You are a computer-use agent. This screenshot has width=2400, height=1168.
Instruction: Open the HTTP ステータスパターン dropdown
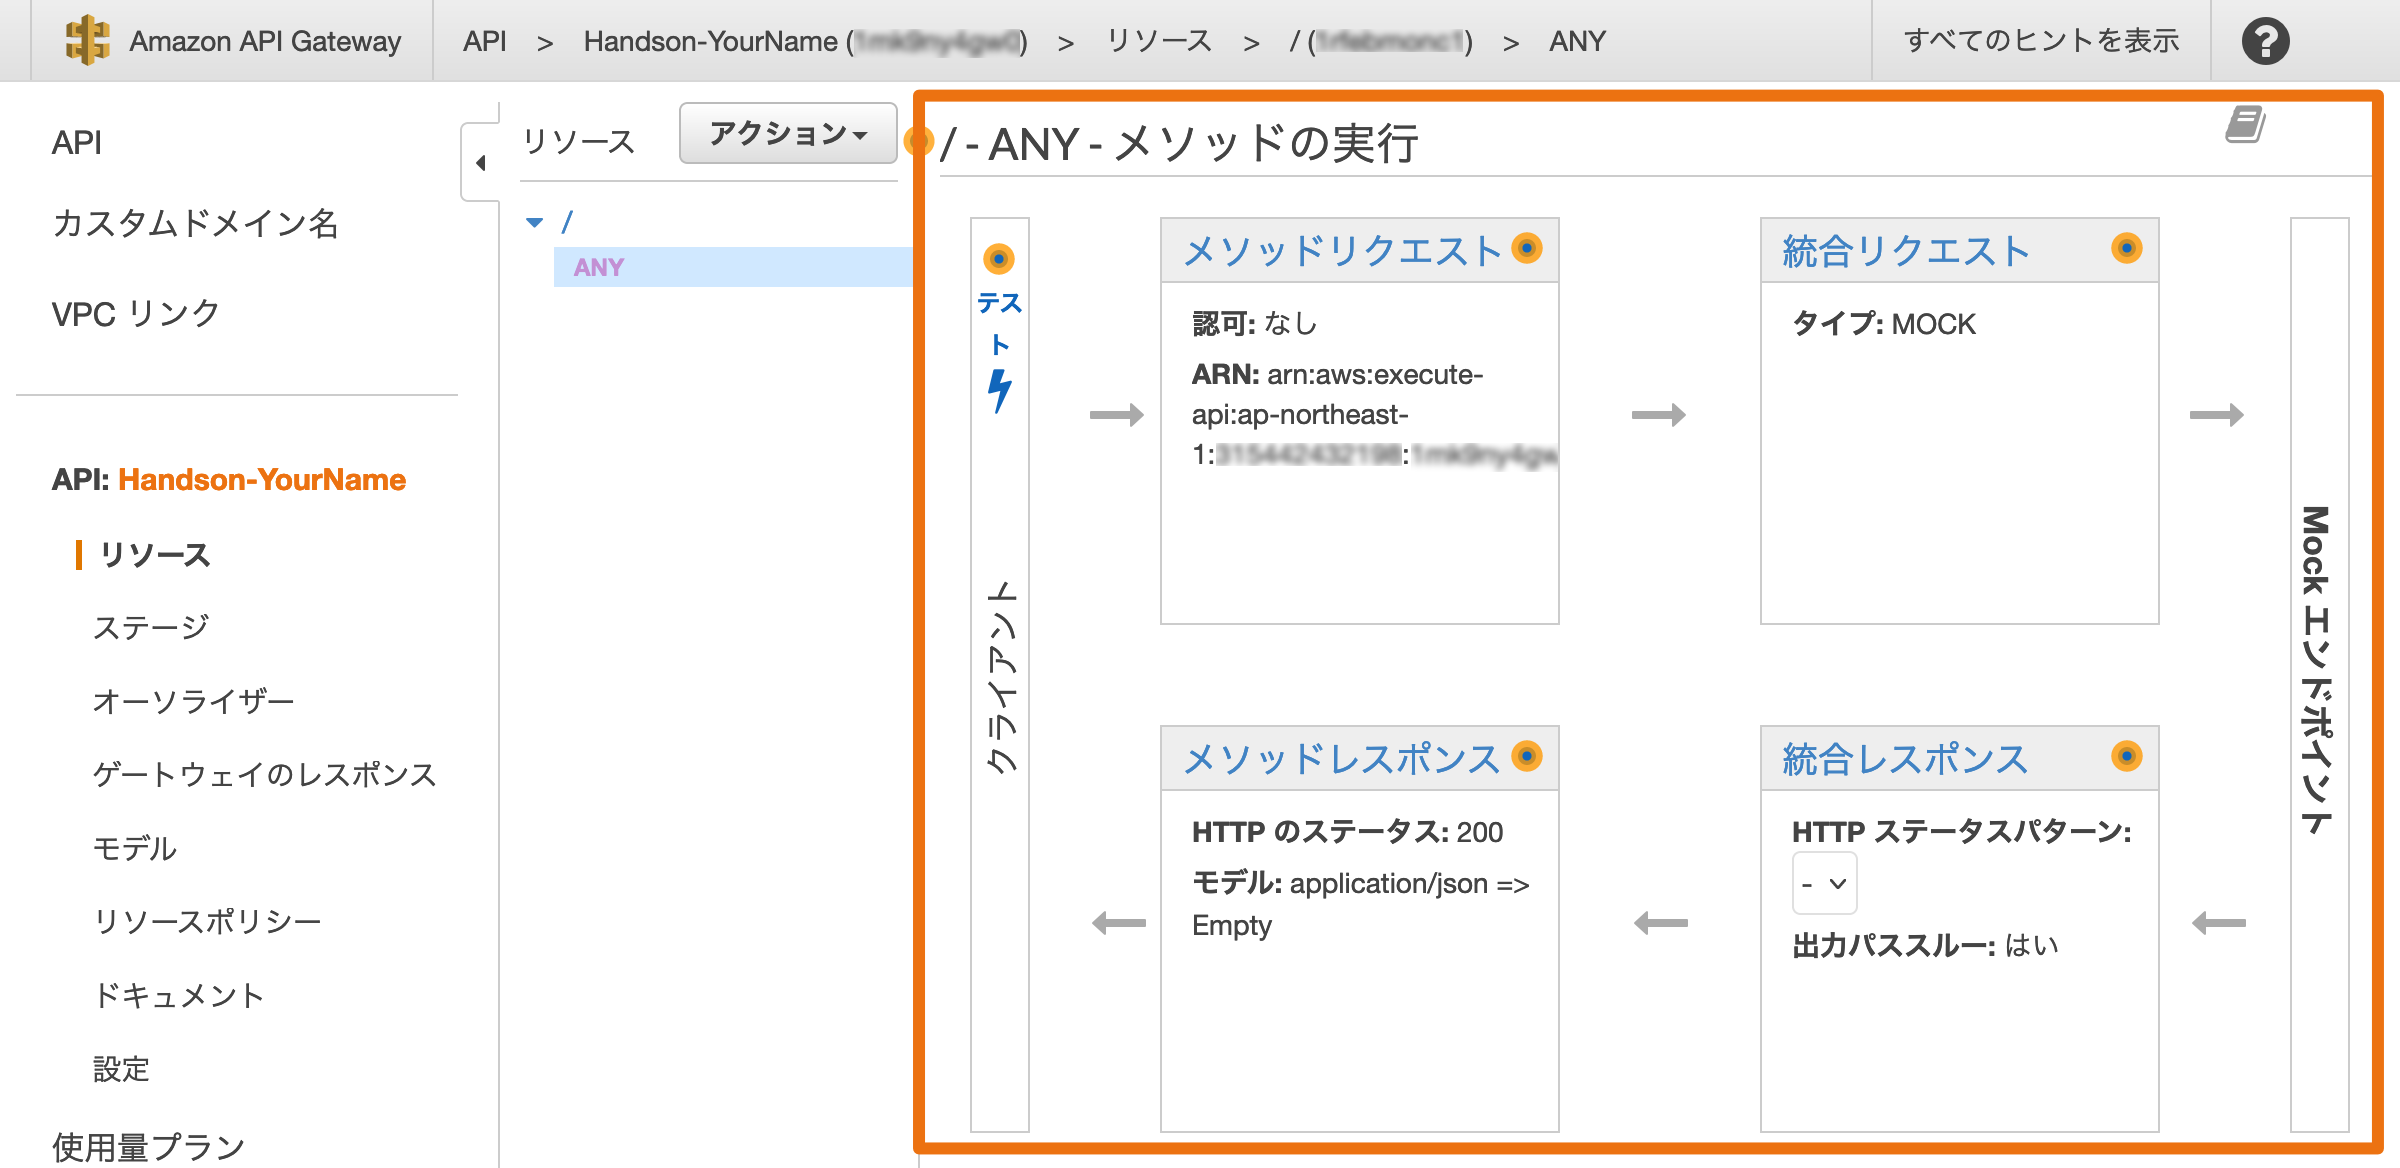(1824, 883)
